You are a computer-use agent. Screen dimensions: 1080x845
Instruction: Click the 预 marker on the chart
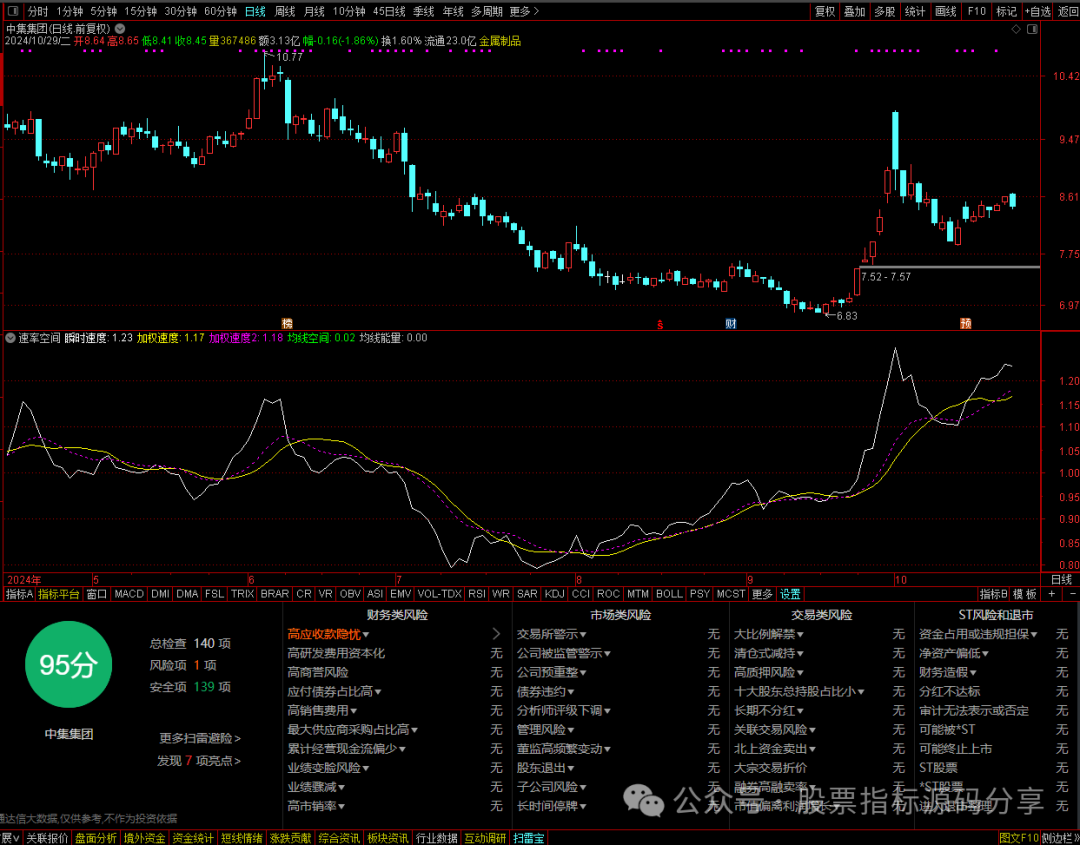966,324
